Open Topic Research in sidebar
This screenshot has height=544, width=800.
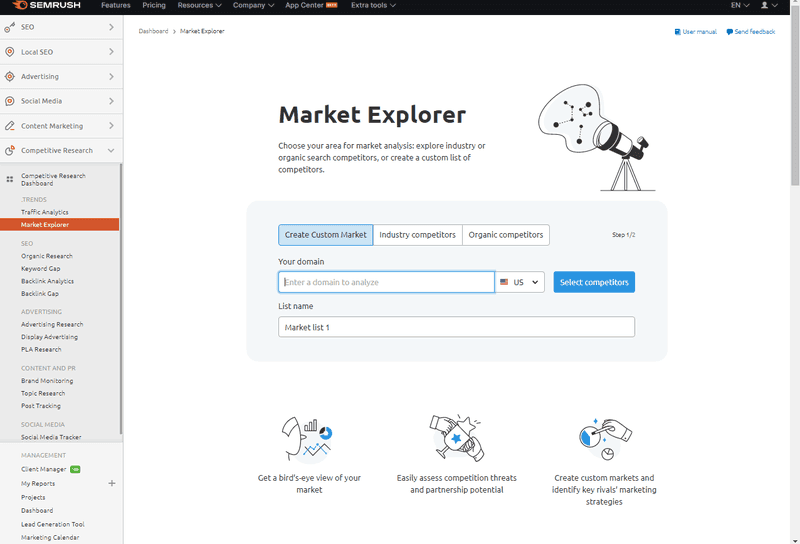point(43,393)
